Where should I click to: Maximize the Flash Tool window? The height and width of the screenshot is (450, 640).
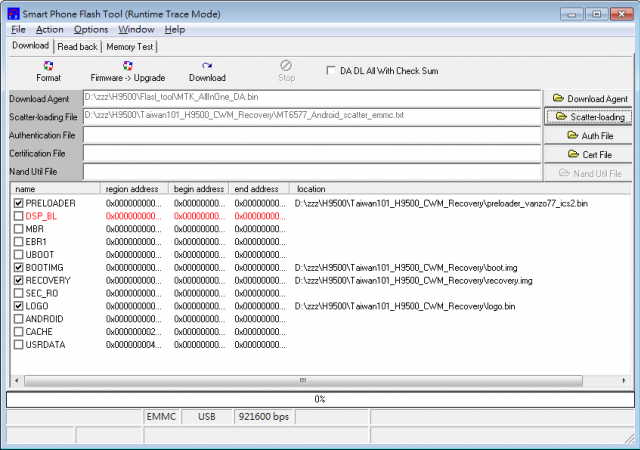pos(596,14)
